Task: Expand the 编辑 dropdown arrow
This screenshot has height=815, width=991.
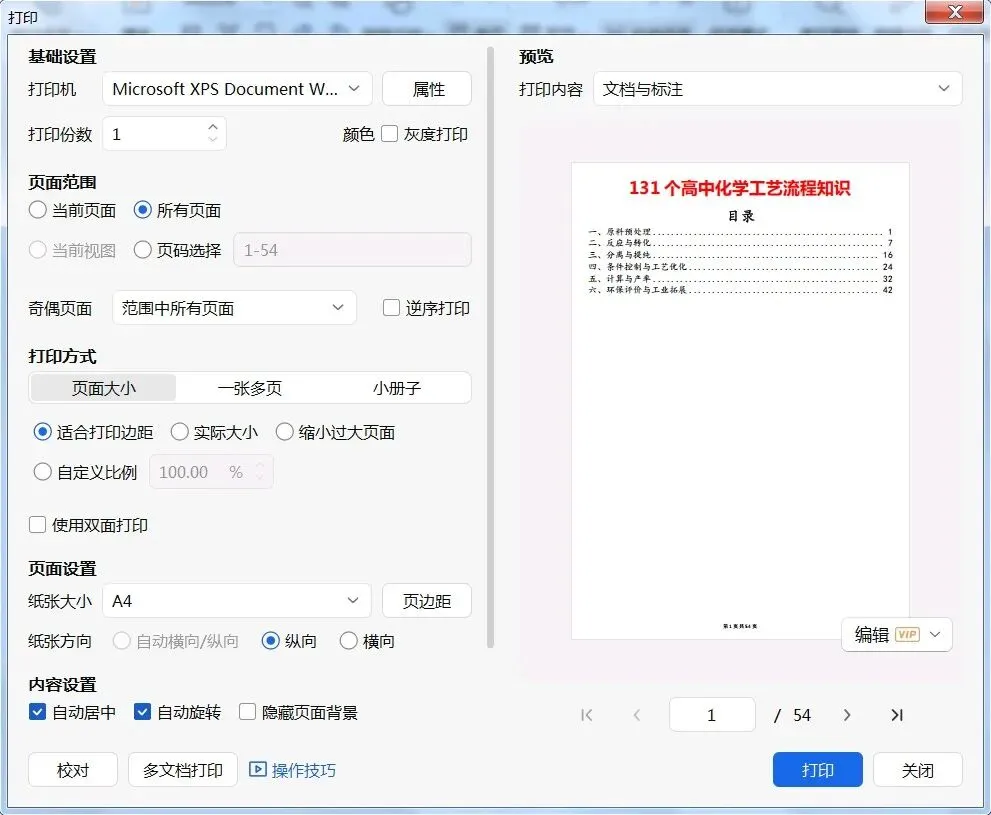Action: click(x=935, y=634)
